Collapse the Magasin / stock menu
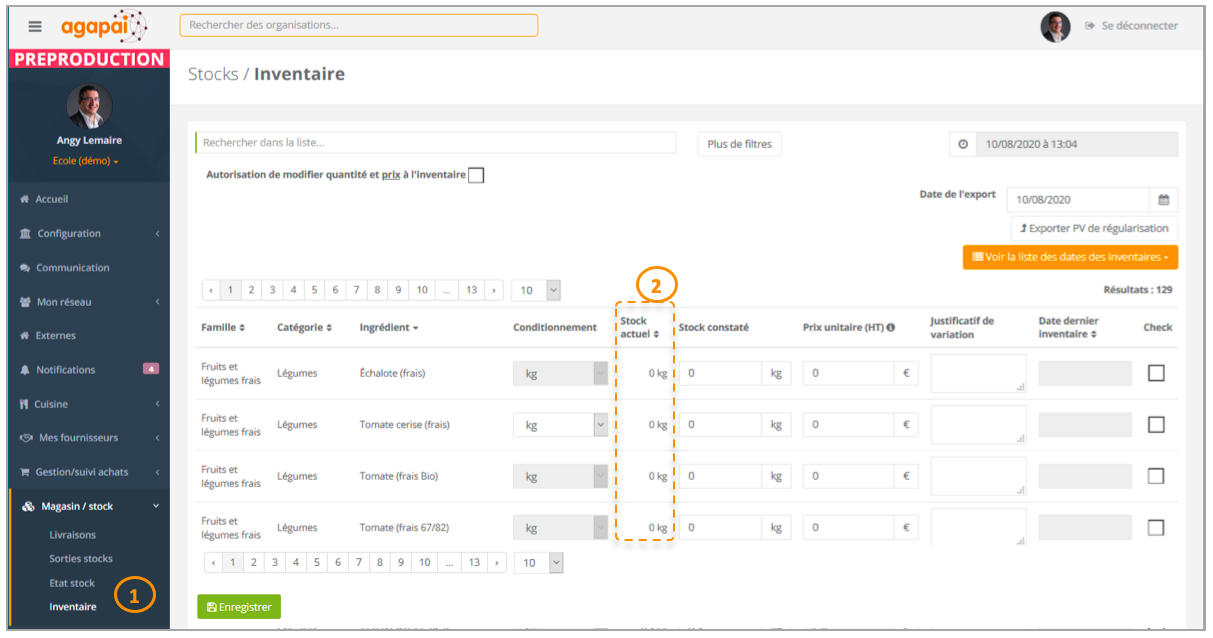 click(89, 506)
